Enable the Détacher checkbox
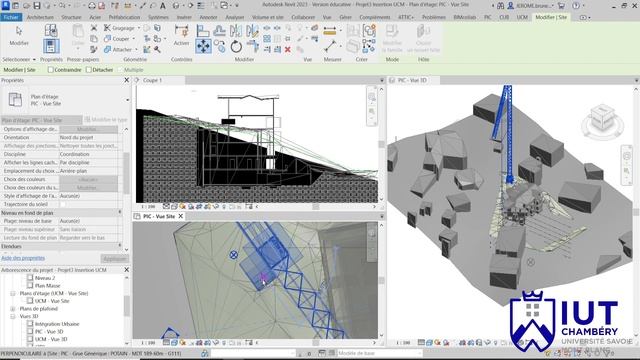The width and height of the screenshot is (640, 360). 89,70
